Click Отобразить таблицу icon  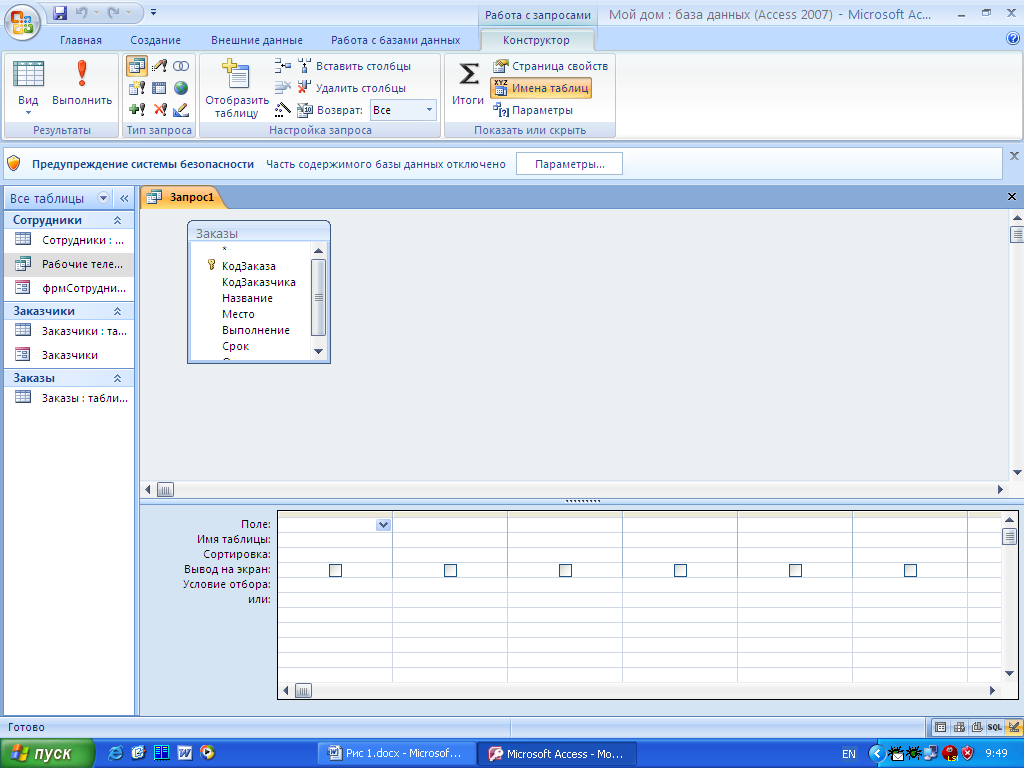(x=236, y=74)
